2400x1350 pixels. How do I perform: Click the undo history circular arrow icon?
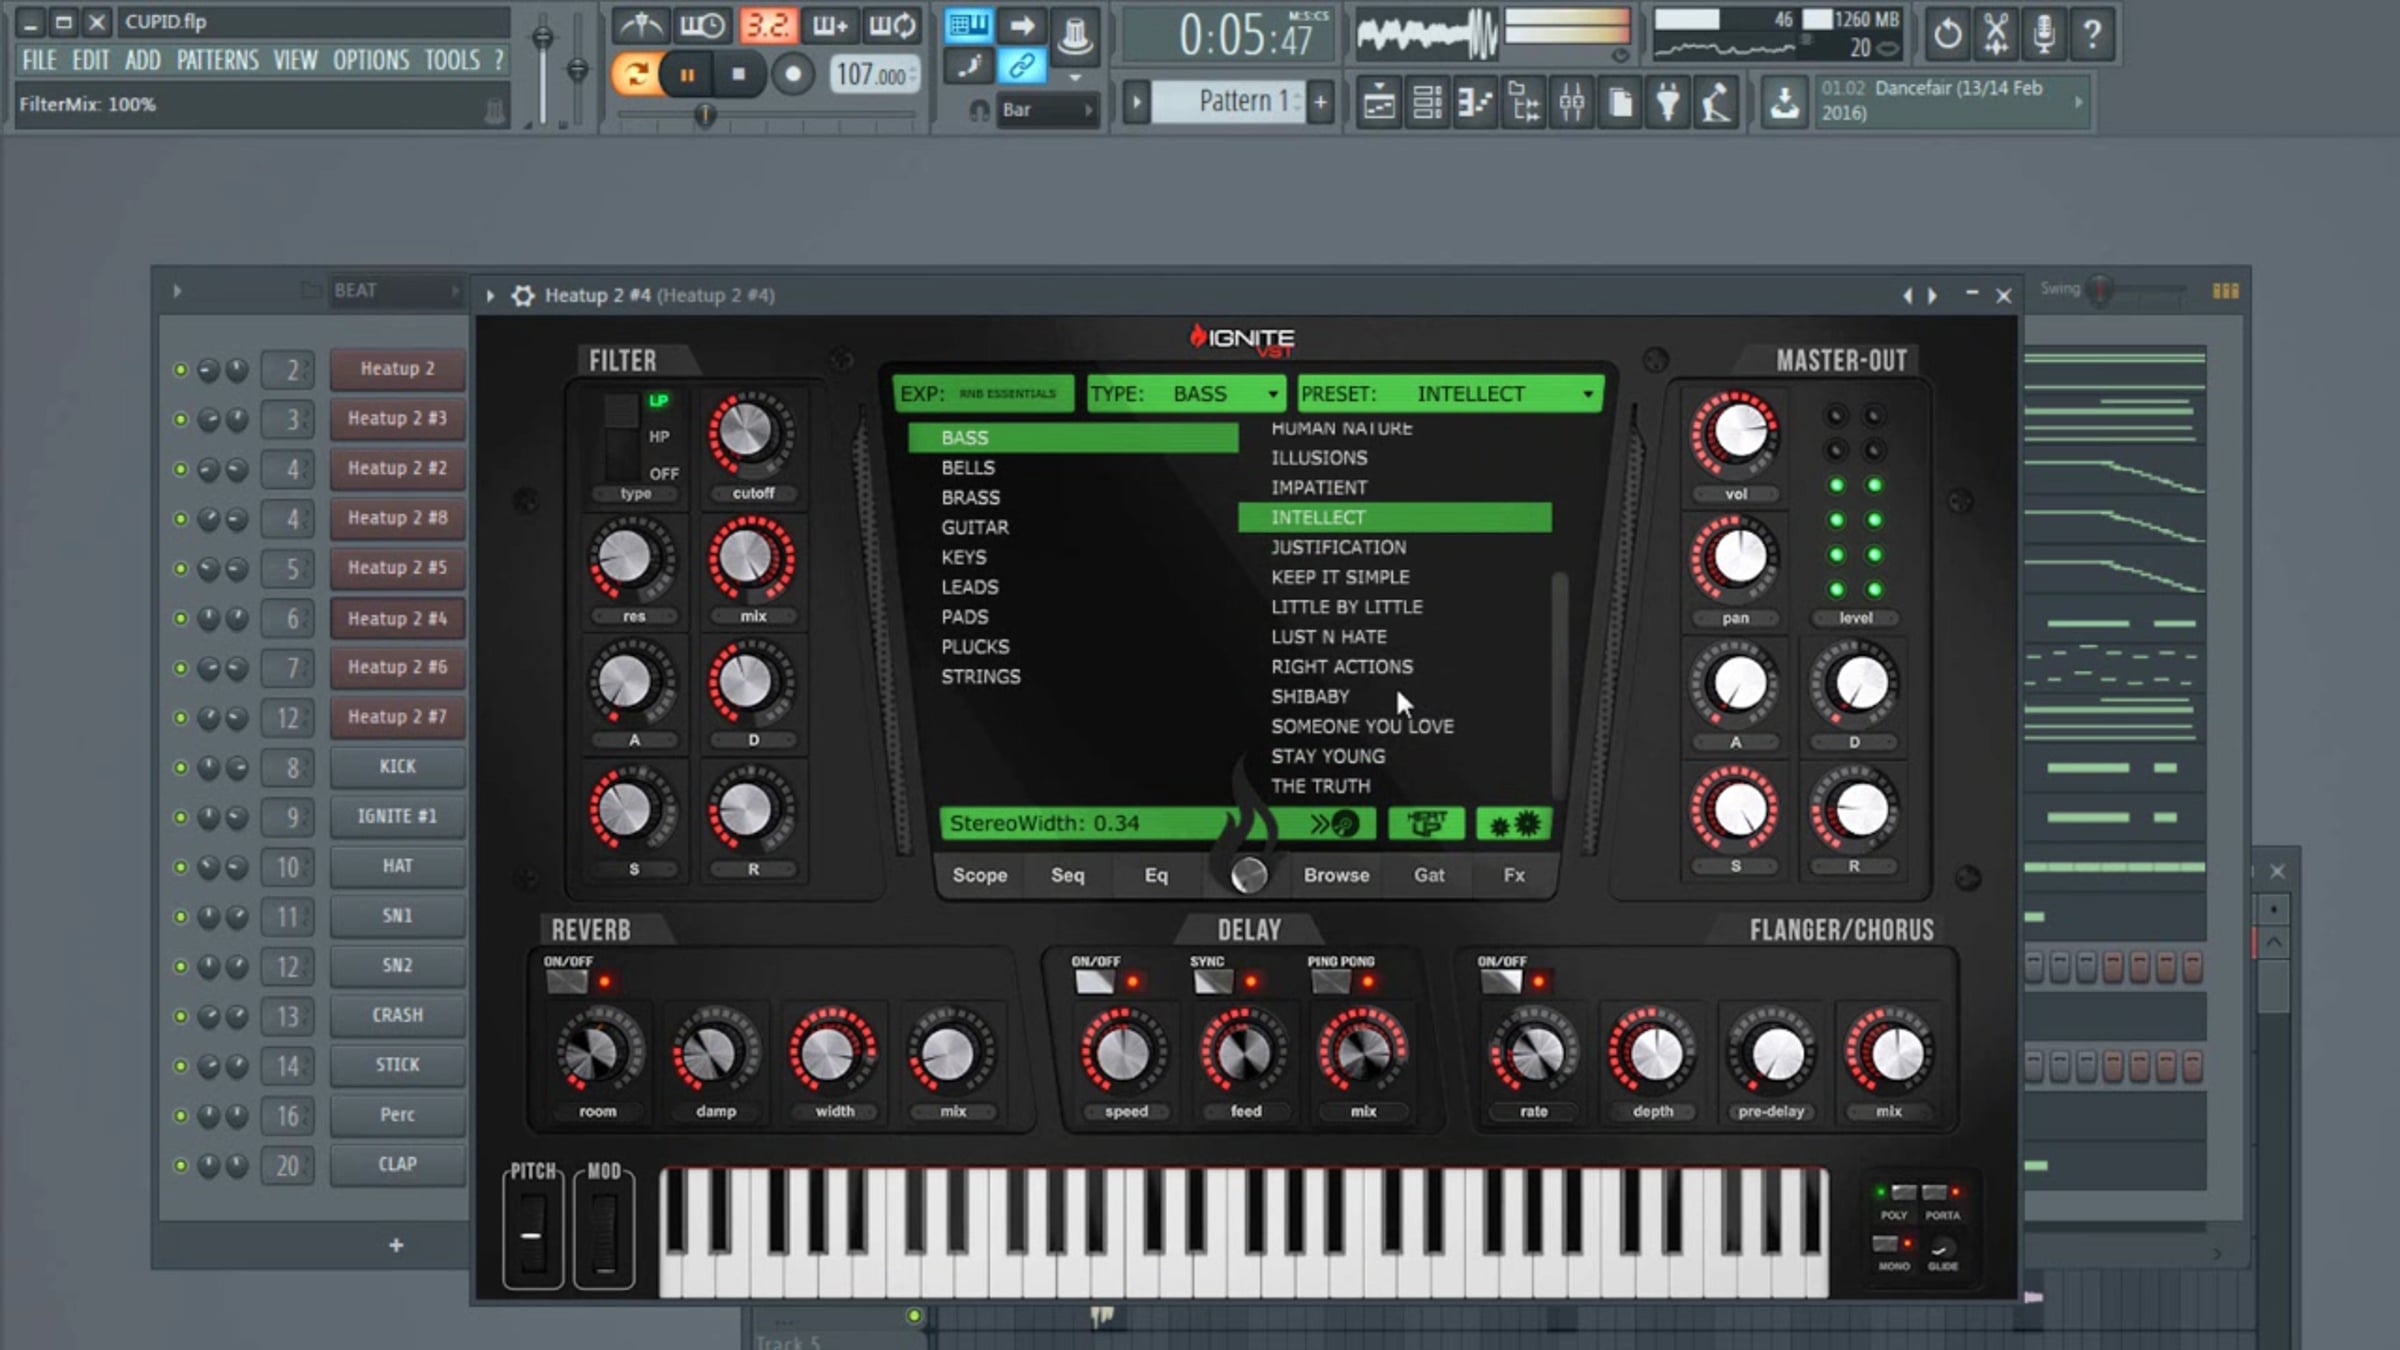pyautogui.click(x=1947, y=34)
